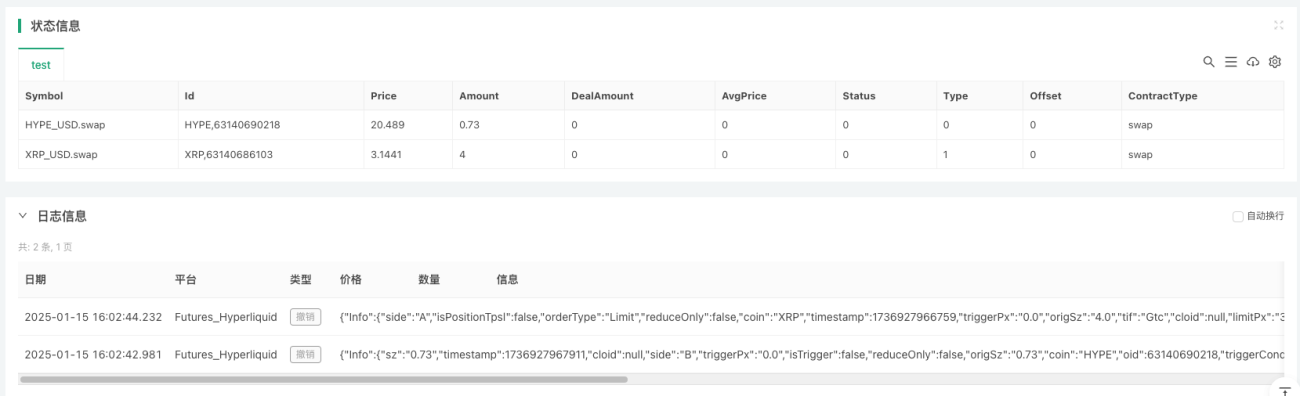Select the HYPE_USD.swap symbol cell
This screenshot has width=1300, height=396.
[x=65, y=125]
